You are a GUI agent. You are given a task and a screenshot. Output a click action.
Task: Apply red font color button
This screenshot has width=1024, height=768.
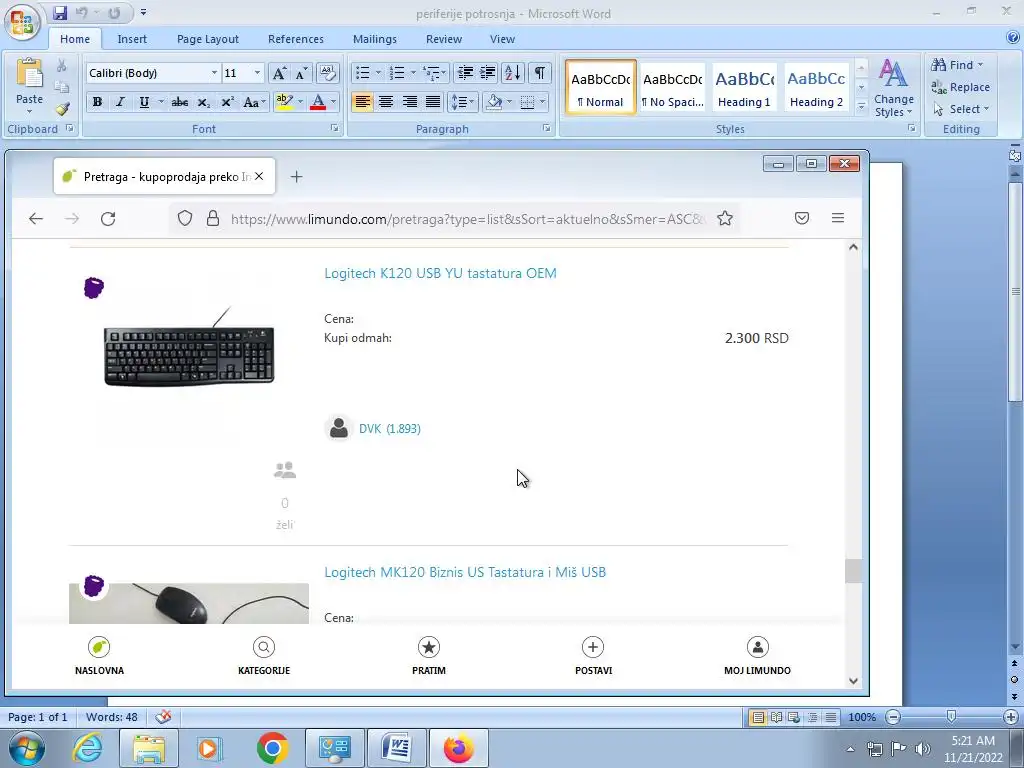[318, 102]
